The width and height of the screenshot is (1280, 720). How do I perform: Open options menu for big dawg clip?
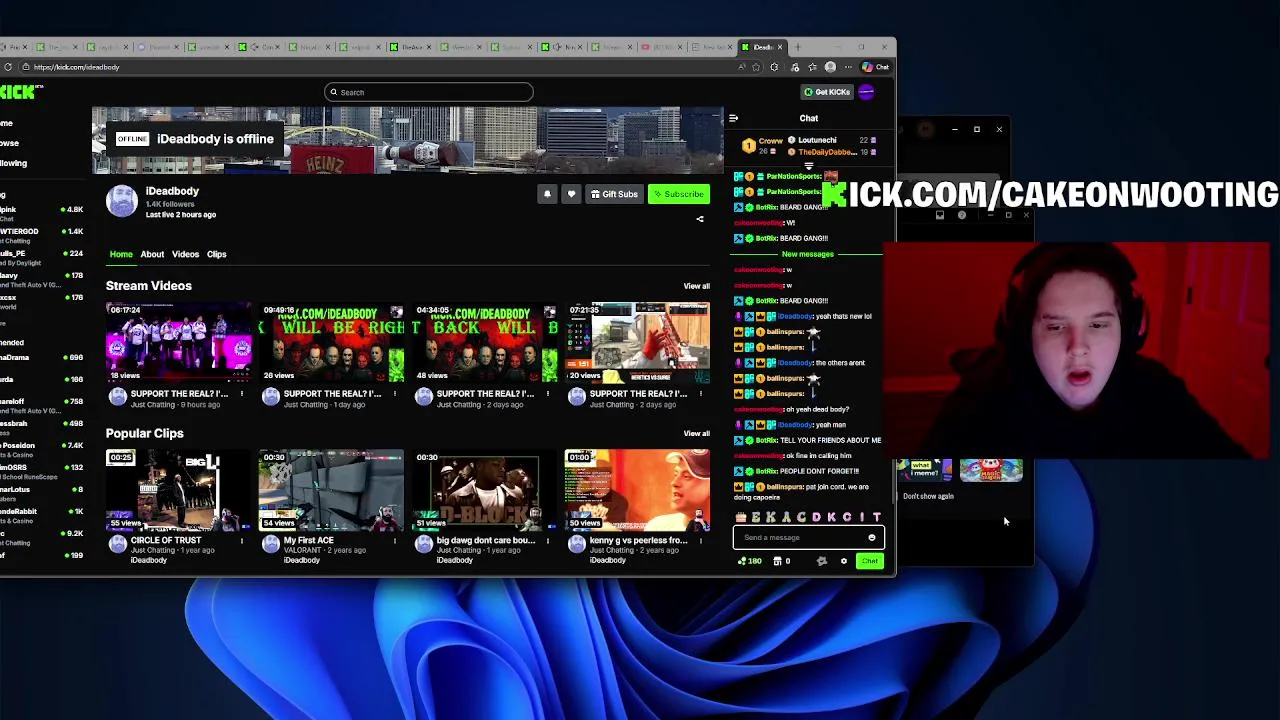click(x=547, y=540)
